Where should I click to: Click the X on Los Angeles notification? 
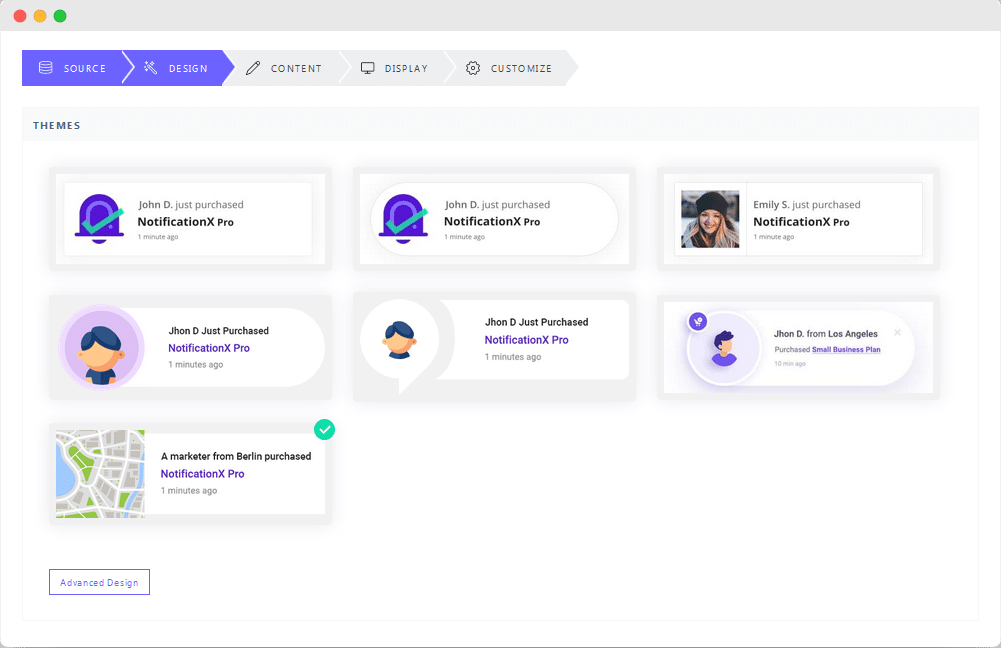pyautogui.click(x=897, y=333)
